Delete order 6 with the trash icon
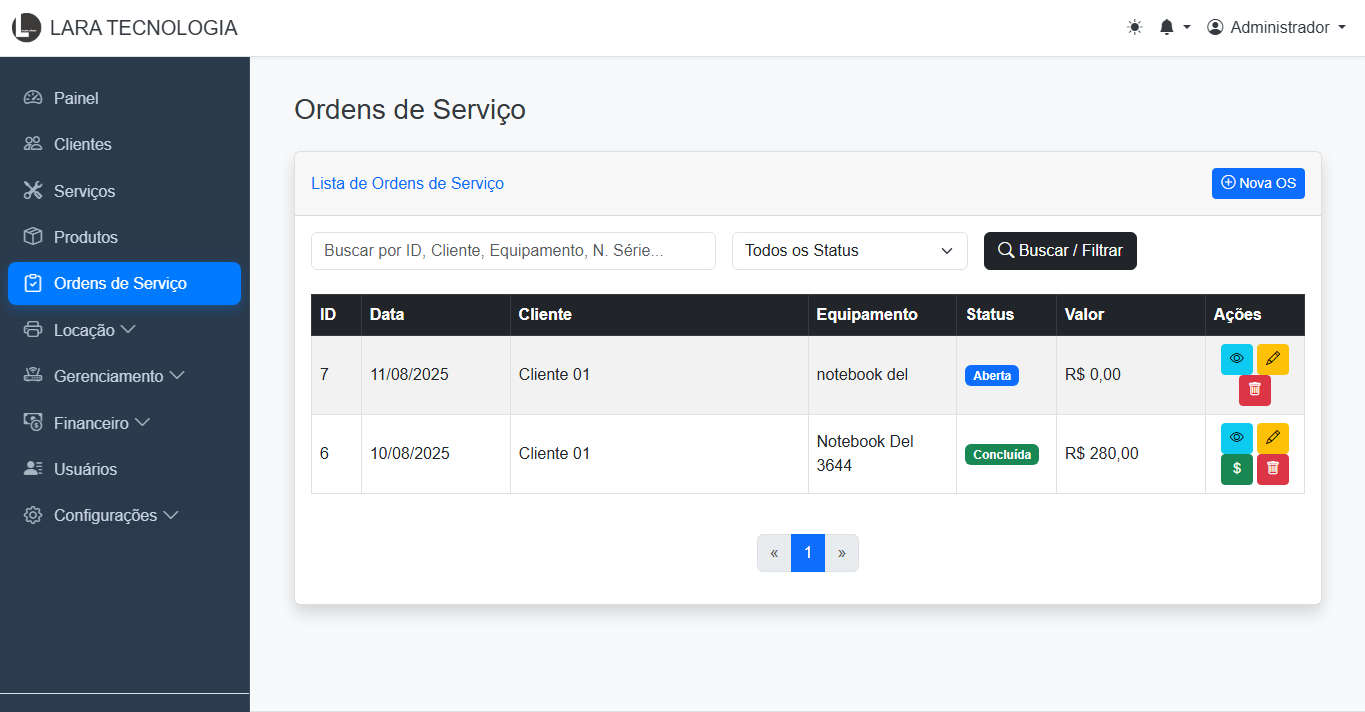Screen dimensions: 1365x712 point(1272,469)
